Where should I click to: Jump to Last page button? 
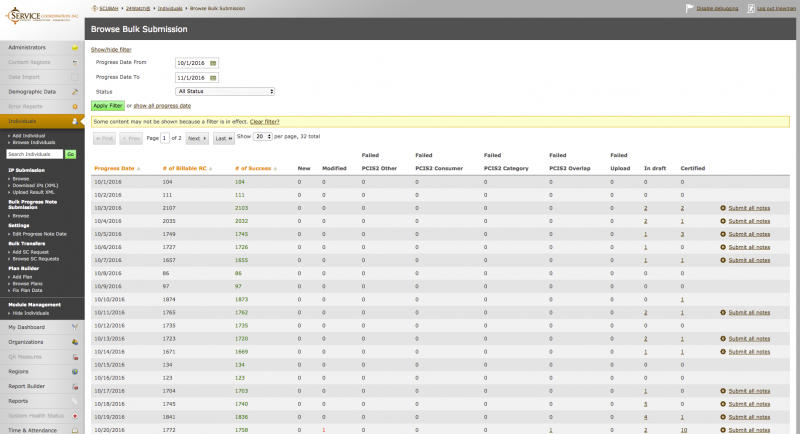[x=223, y=138]
